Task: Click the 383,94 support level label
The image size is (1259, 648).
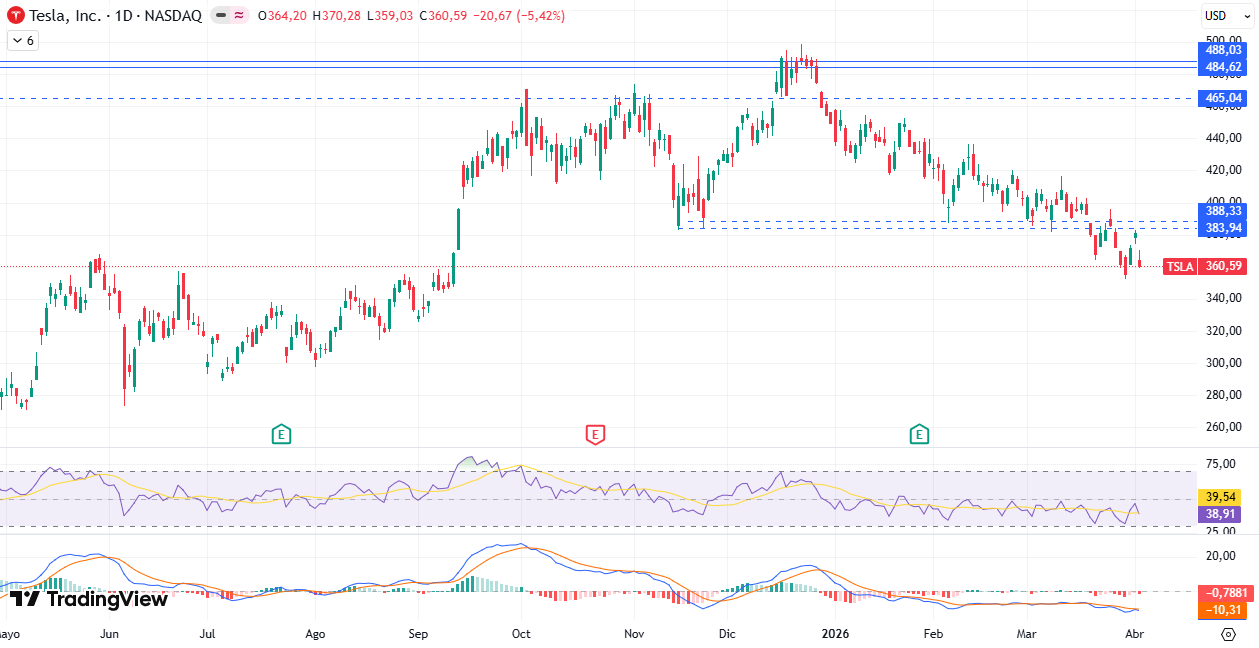Action: [x=1222, y=228]
